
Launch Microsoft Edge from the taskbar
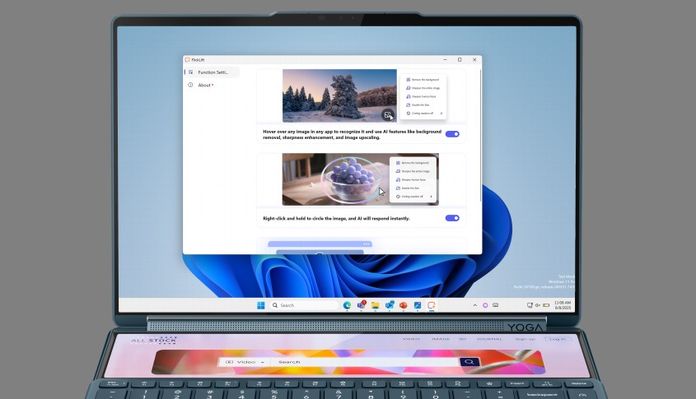pyautogui.click(x=347, y=305)
